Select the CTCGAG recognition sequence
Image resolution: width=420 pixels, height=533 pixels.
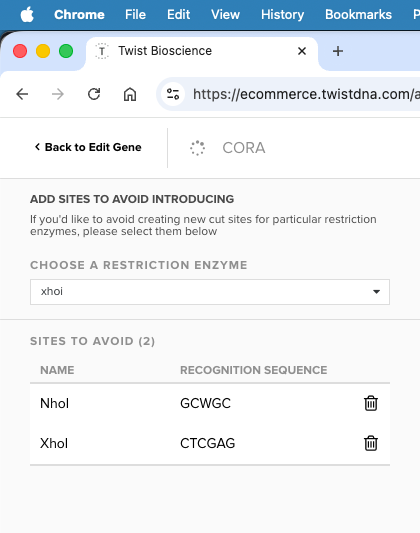point(207,443)
